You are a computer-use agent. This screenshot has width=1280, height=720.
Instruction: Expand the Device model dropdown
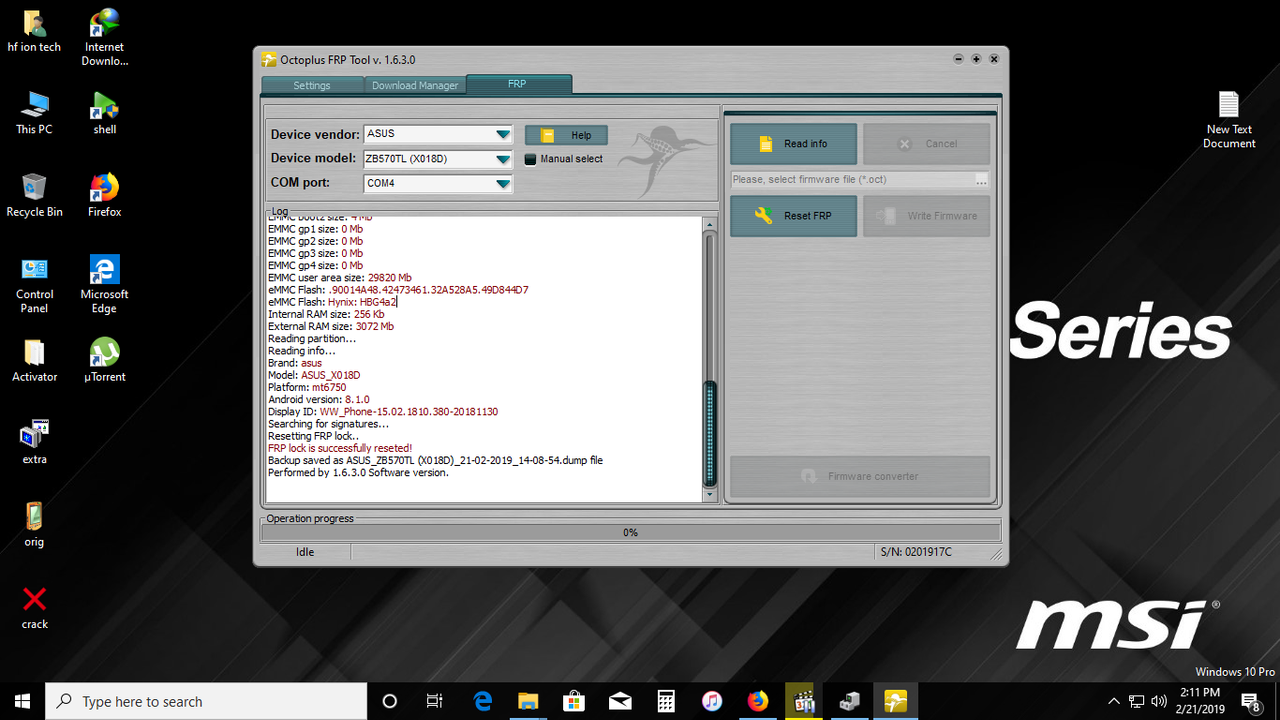tap(502, 159)
